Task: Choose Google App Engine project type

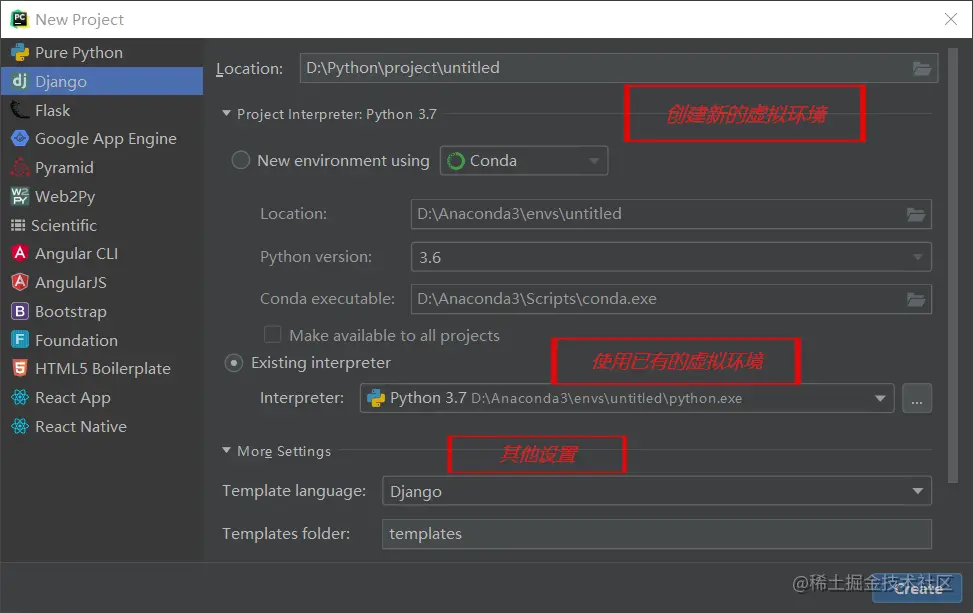Action: pos(102,138)
